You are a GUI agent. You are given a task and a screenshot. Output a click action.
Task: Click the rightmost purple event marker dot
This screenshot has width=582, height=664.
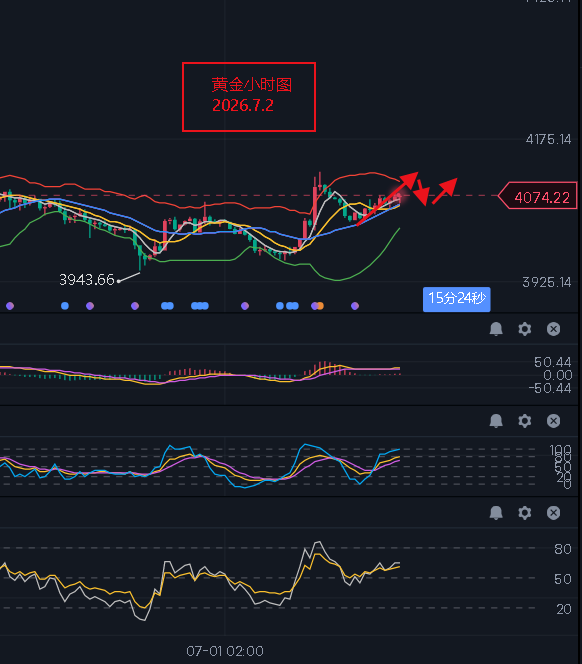pyautogui.click(x=355, y=306)
